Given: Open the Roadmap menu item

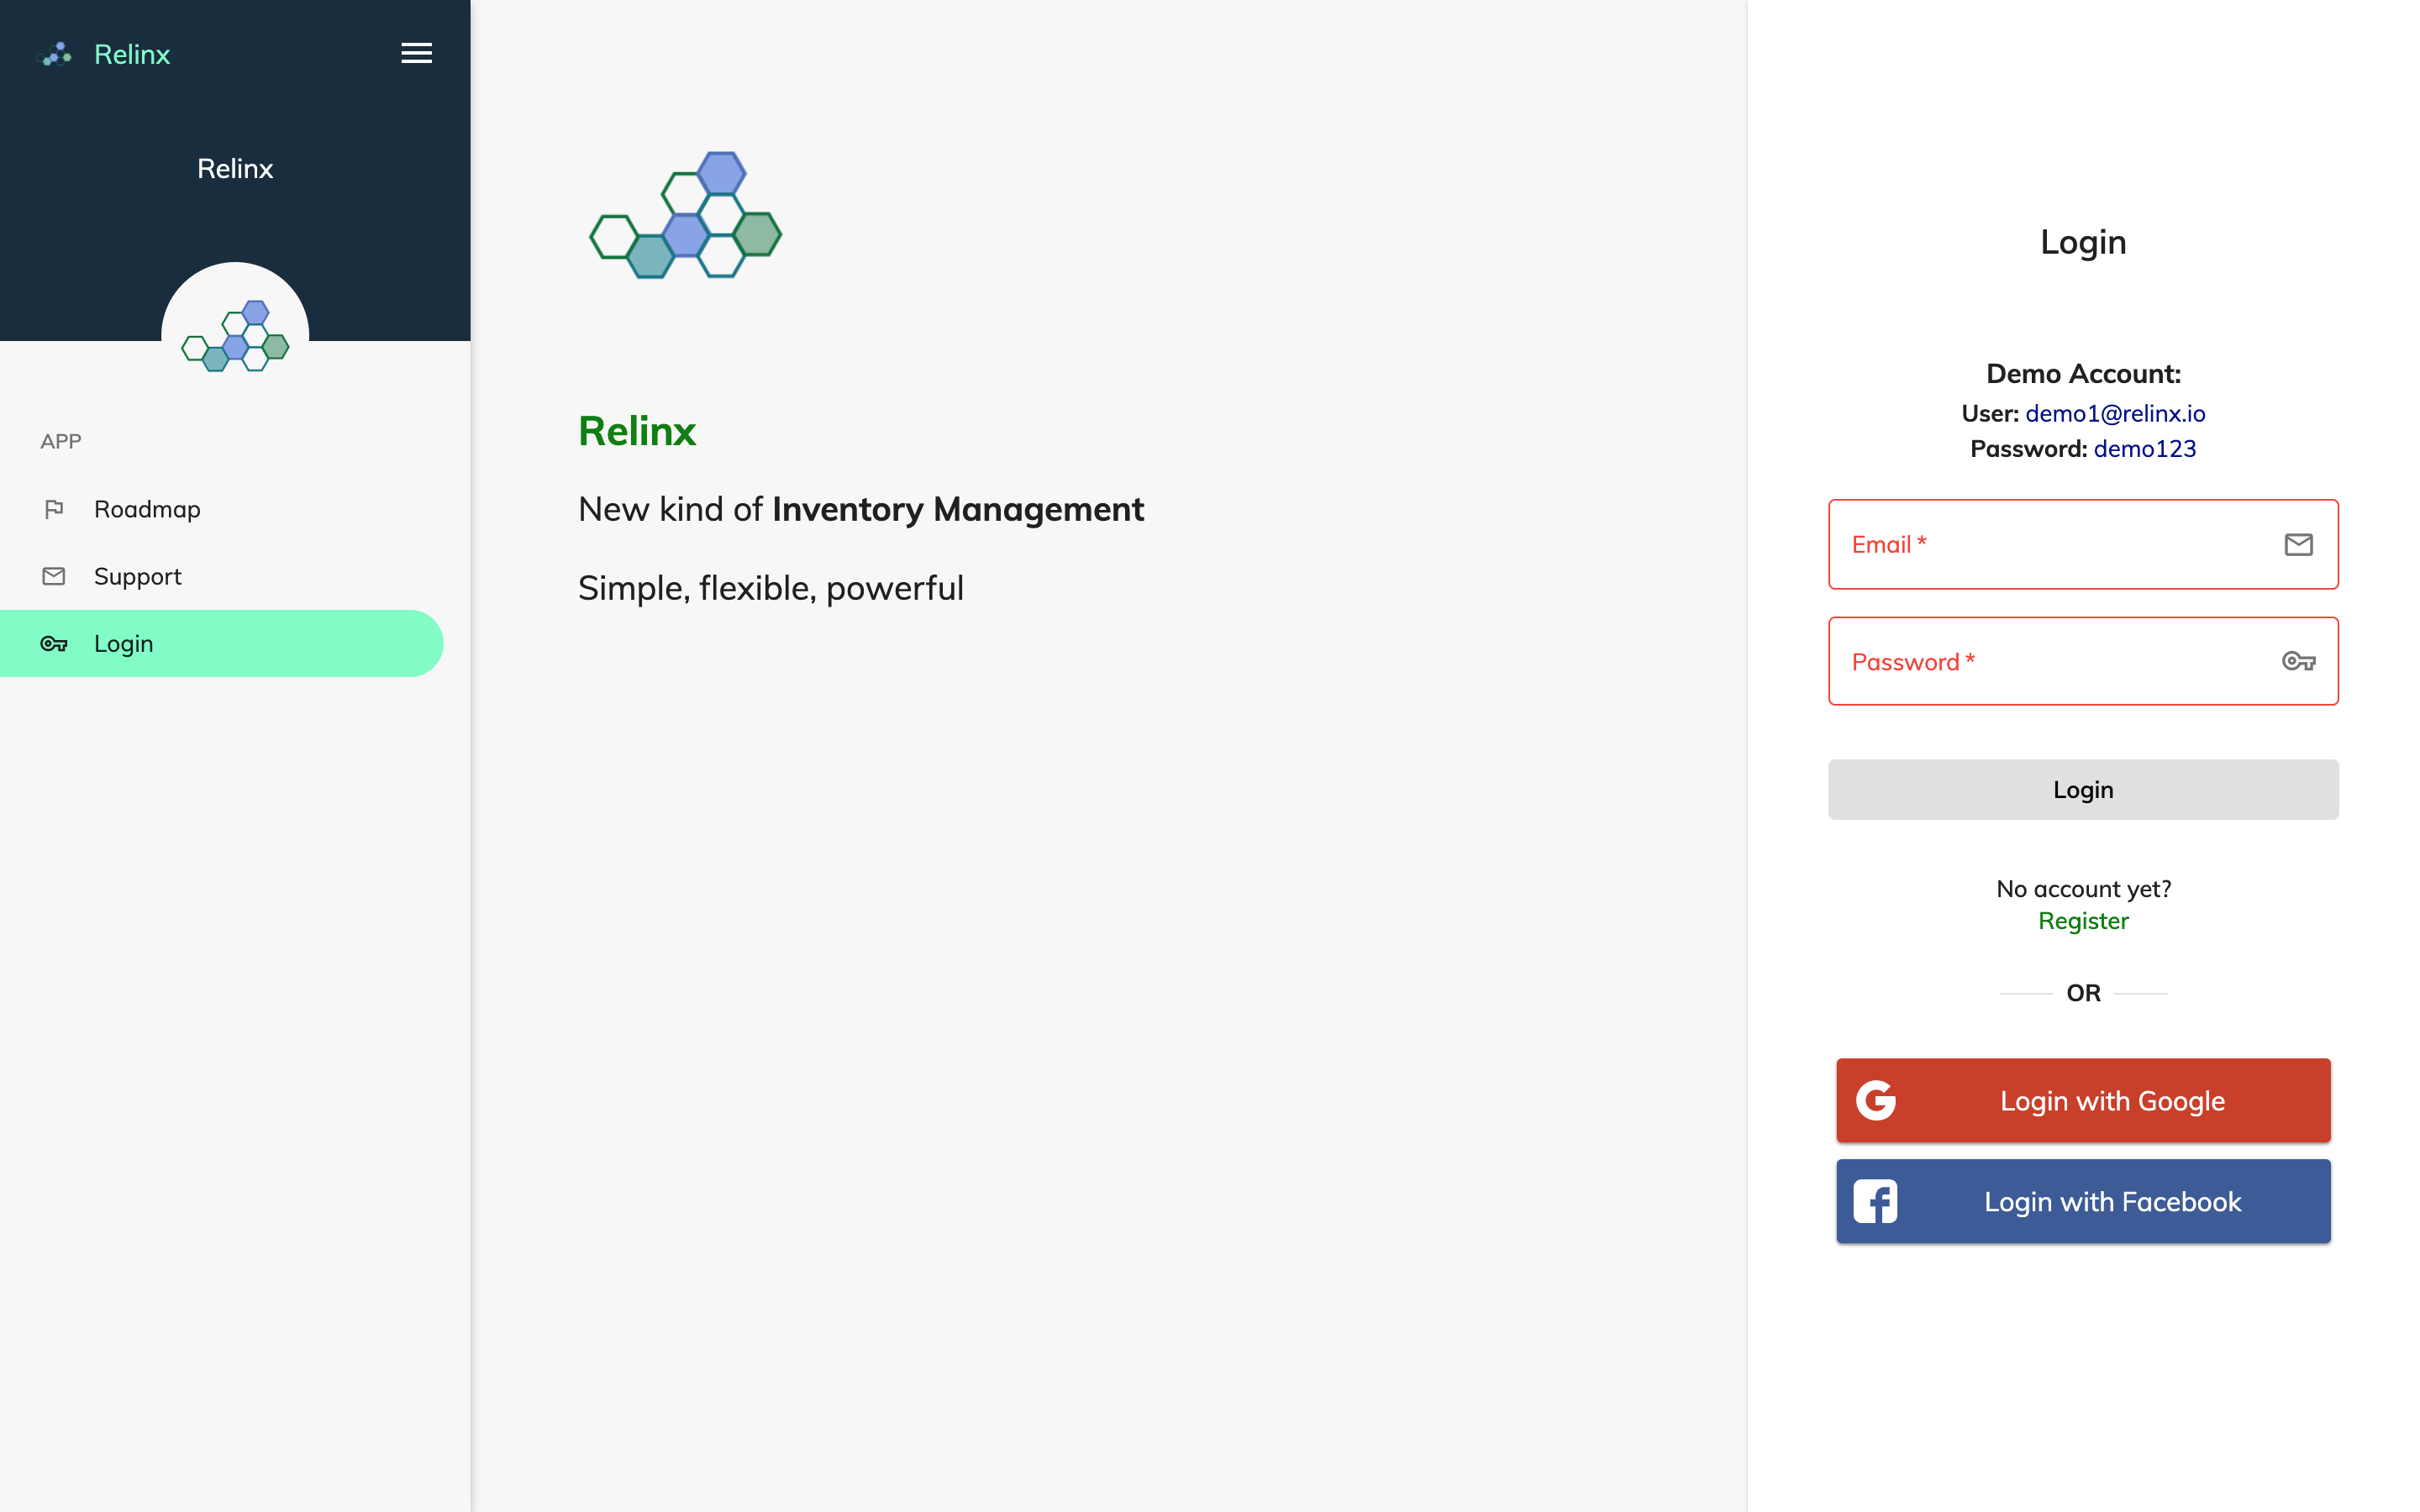Looking at the screenshot, I should coord(222,509).
